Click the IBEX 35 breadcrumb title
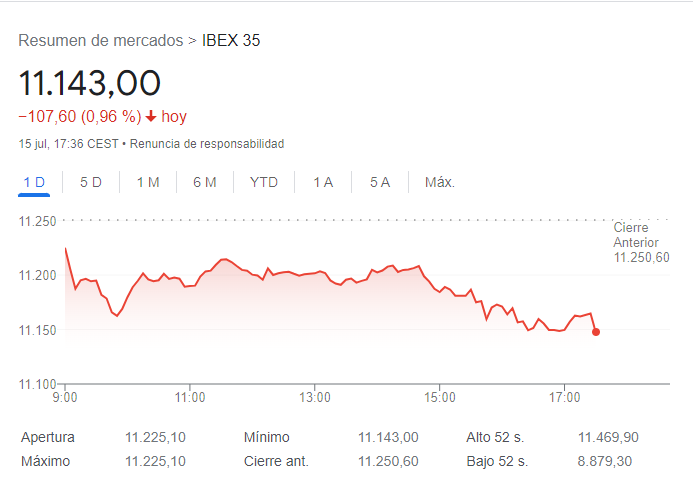The image size is (693, 485). [231, 41]
